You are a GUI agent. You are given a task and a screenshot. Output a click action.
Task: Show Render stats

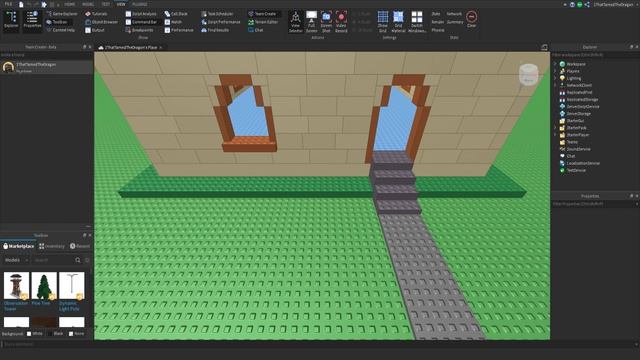tap(438, 22)
